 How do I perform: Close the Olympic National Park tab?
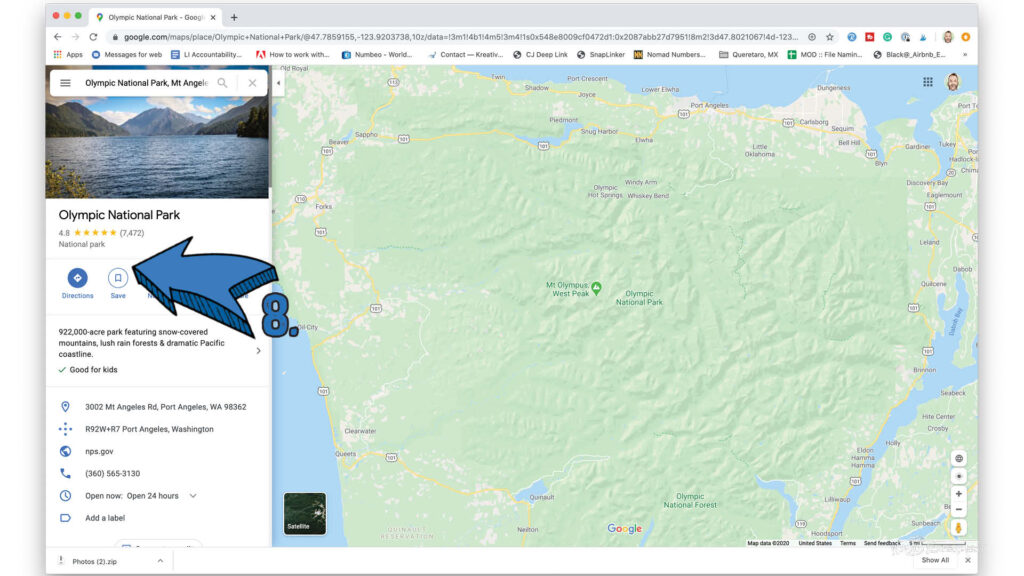point(213,18)
